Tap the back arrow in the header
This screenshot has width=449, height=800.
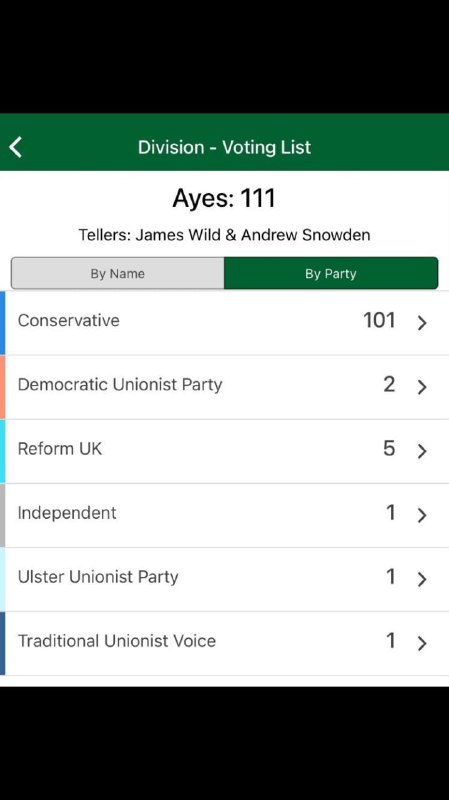click(16, 147)
